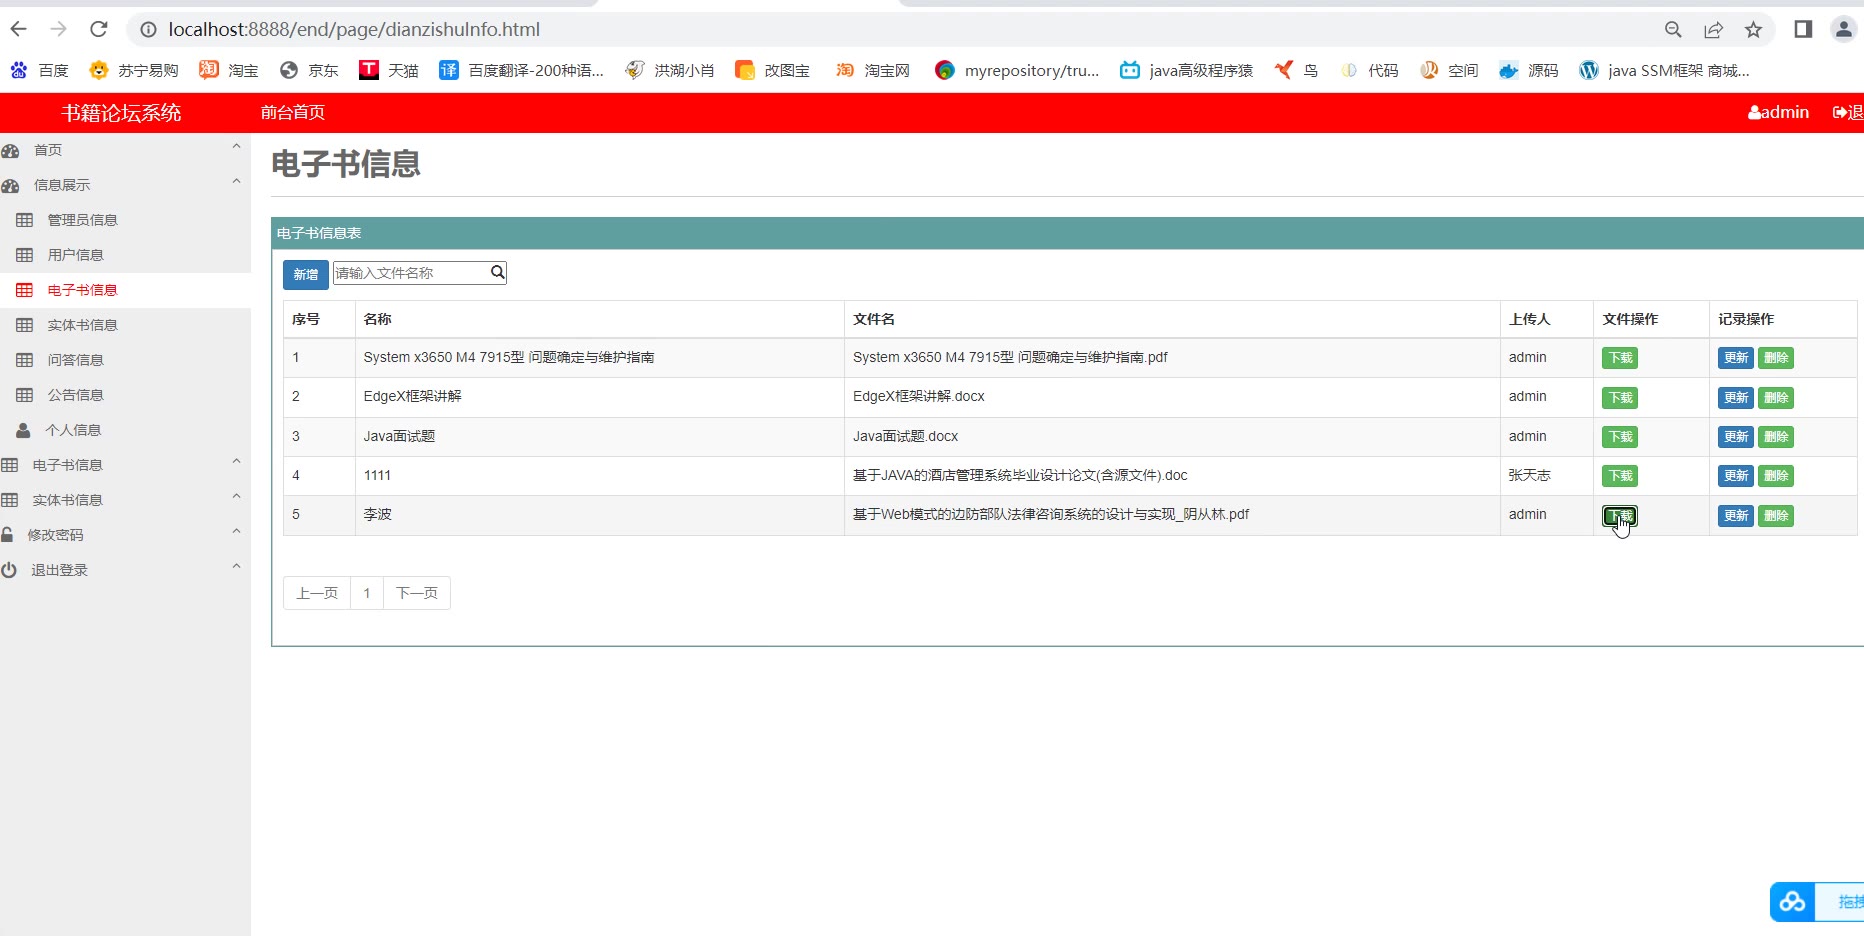Open the 洪湖小肖 bookmark
This screenshot has height=936, width=1864.
tap(669, 70)
